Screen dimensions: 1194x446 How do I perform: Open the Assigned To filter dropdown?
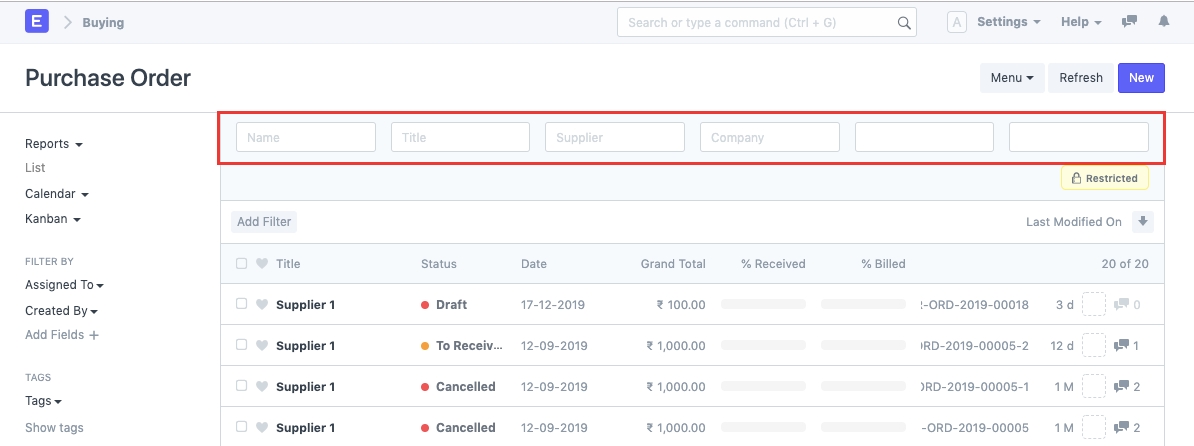coord(64,285)
